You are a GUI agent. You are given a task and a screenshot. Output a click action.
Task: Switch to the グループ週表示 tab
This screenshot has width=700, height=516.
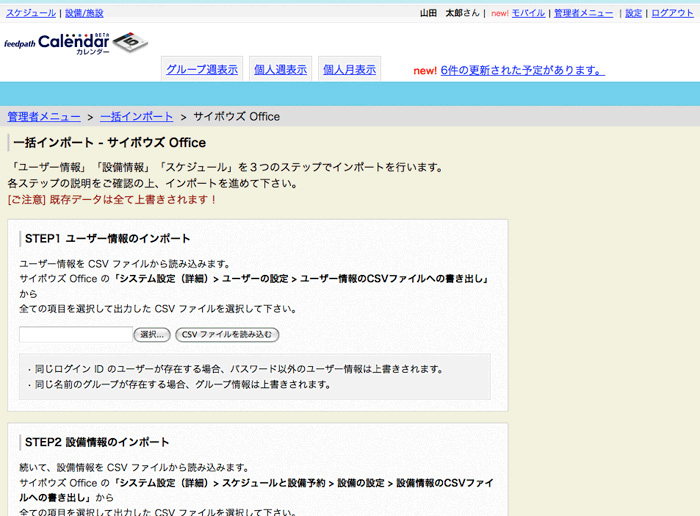pyautogui.click(x=202, y=69)
